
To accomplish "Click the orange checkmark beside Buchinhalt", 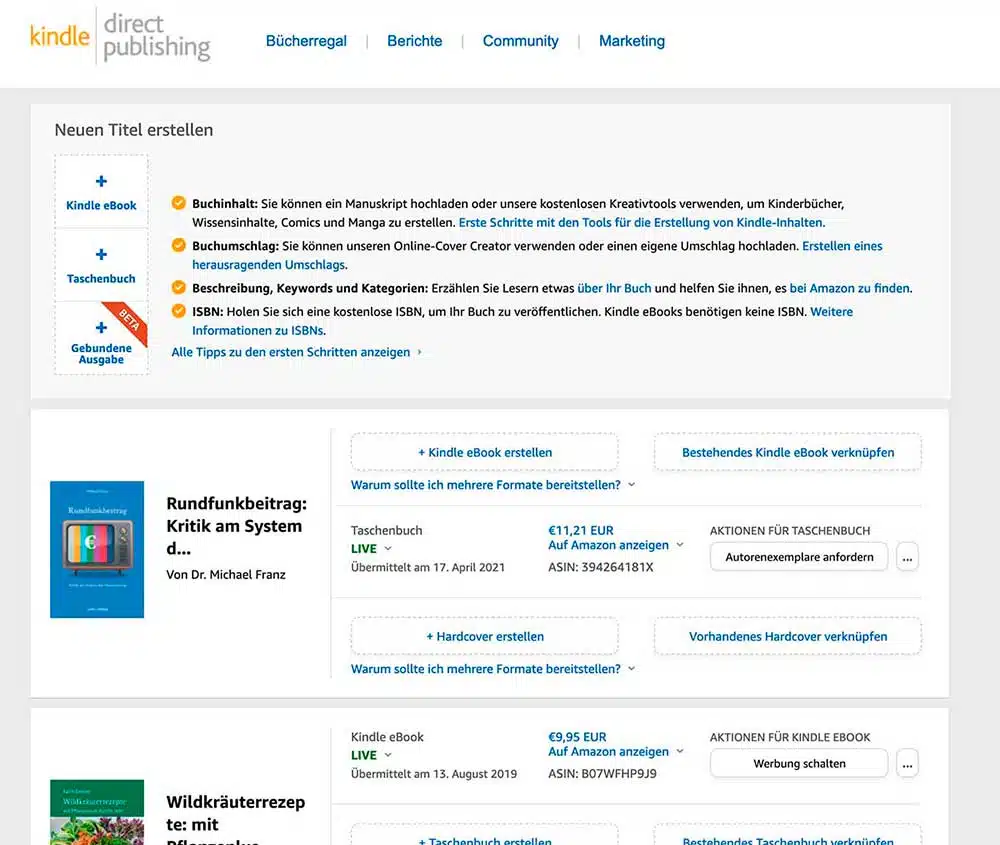I will (x=179, y=203).
